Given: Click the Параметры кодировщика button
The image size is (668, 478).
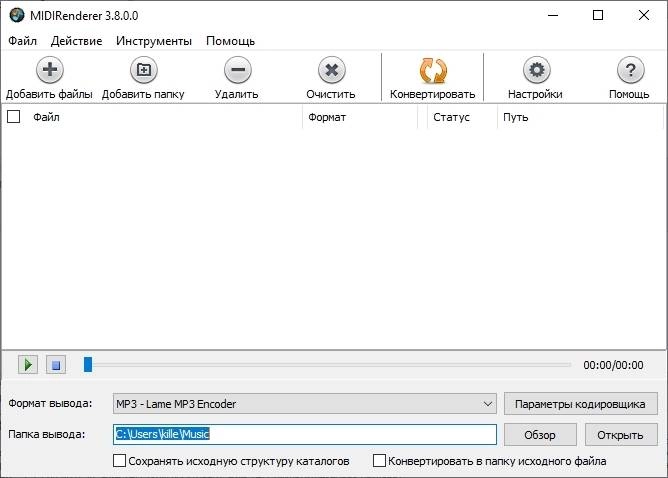Looking at the screenshot, I should pyautogui.click(x=581, y=404).
